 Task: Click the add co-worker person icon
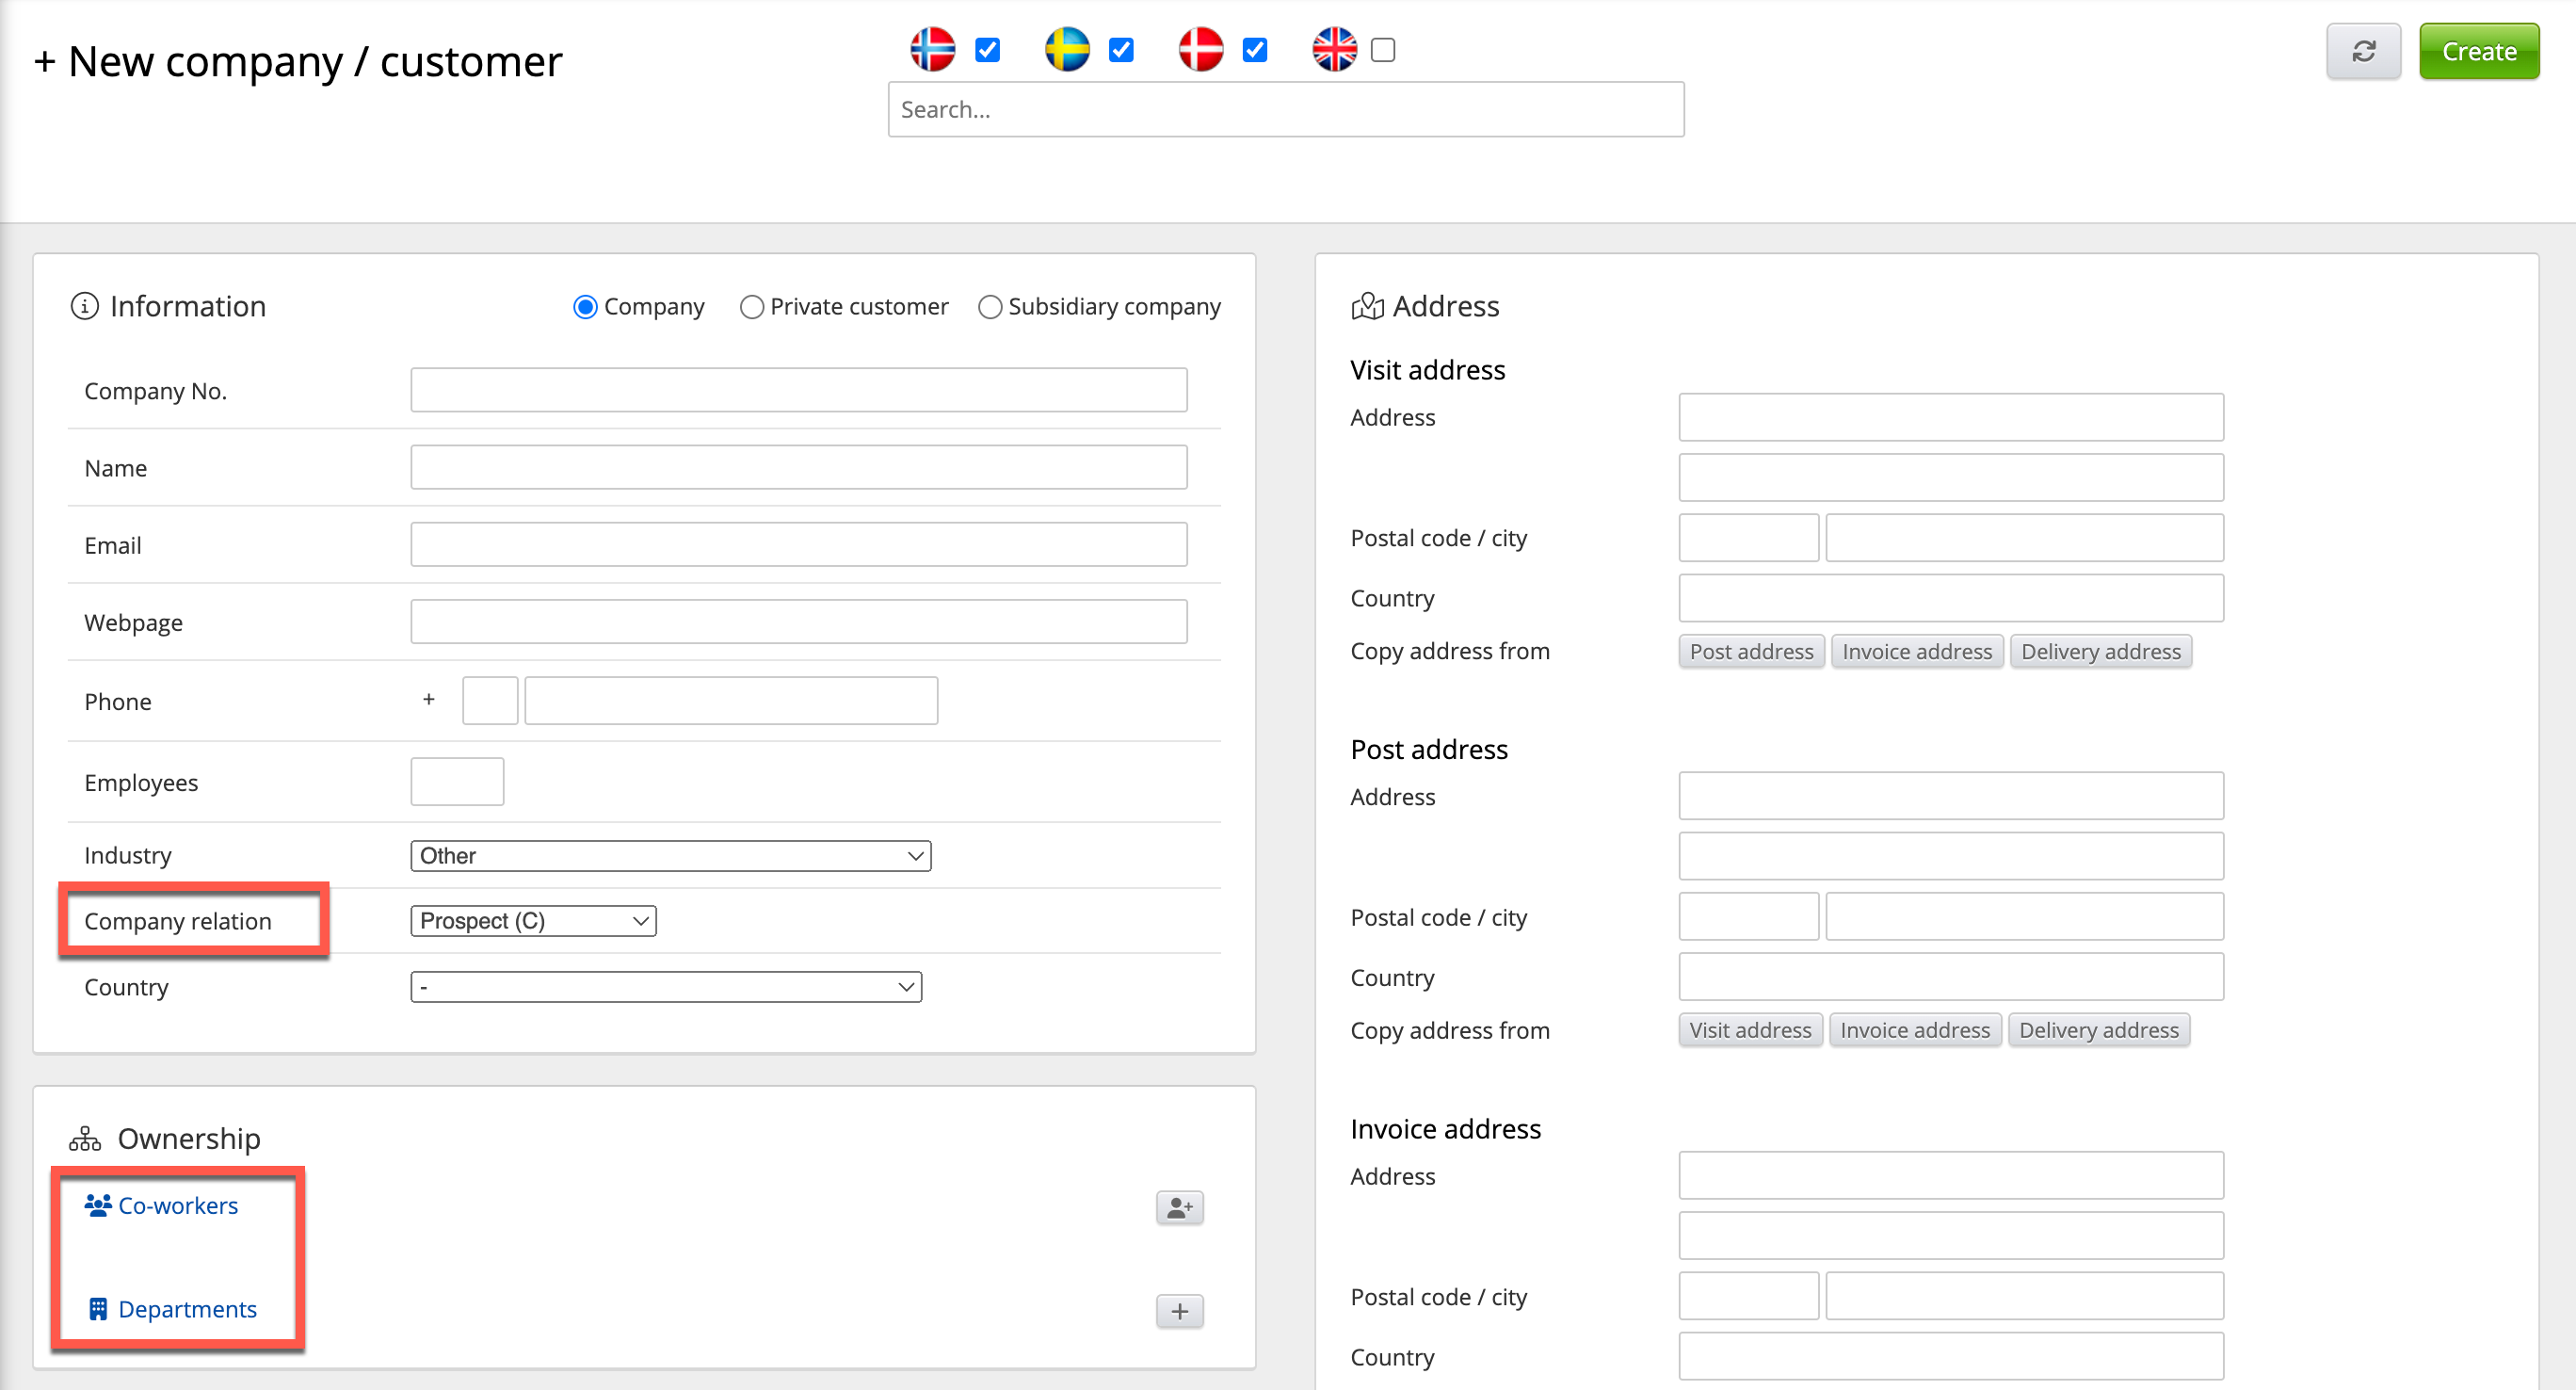click(1179, 1208)
